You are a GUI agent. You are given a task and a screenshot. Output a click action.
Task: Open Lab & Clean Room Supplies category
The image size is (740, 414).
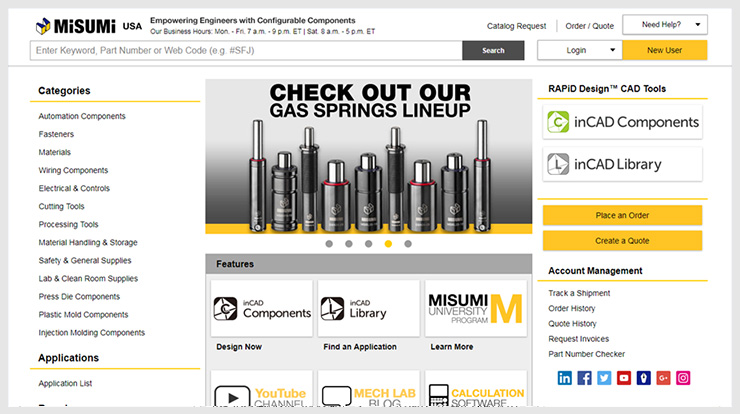point(88,279)
